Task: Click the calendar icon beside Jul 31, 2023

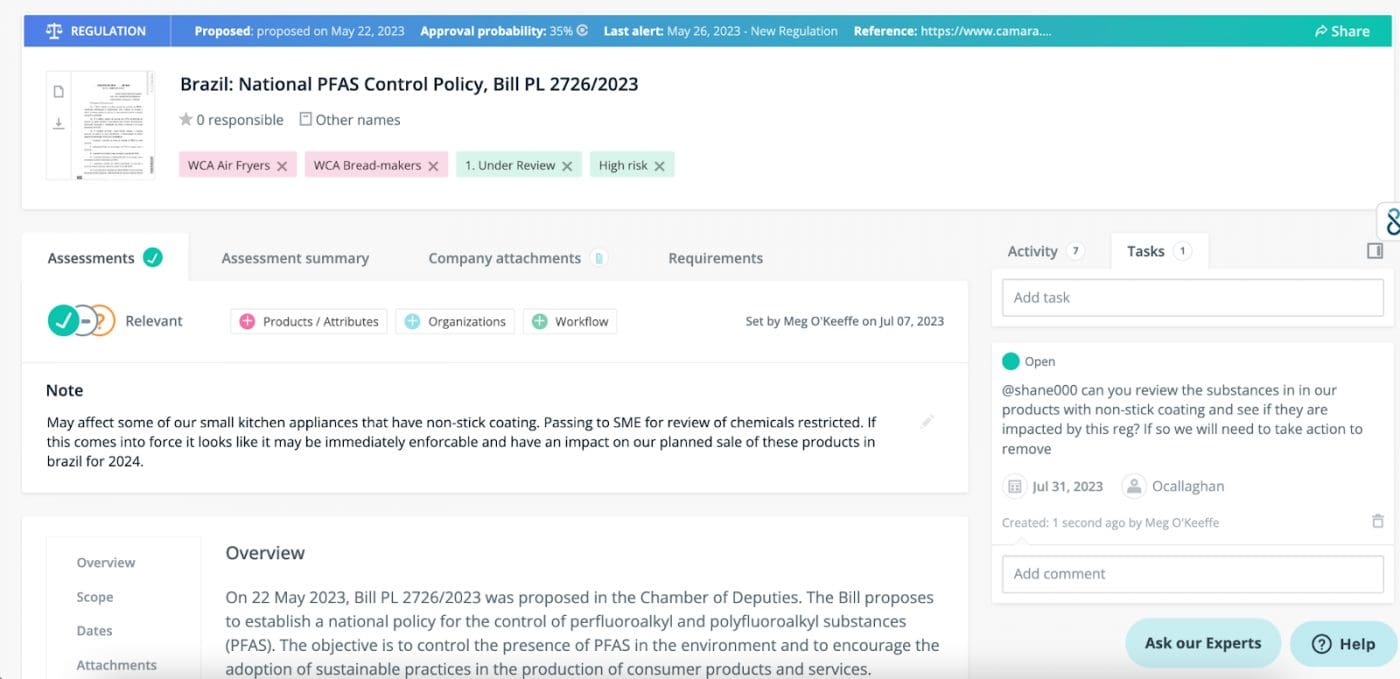Action: [x=1015, y=487]
